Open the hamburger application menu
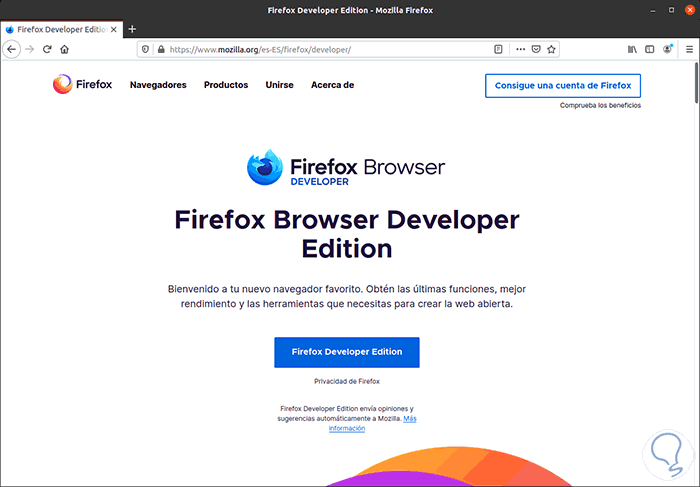Image resolution: width=700 pixels, height=487 pixels. [689, 50]
